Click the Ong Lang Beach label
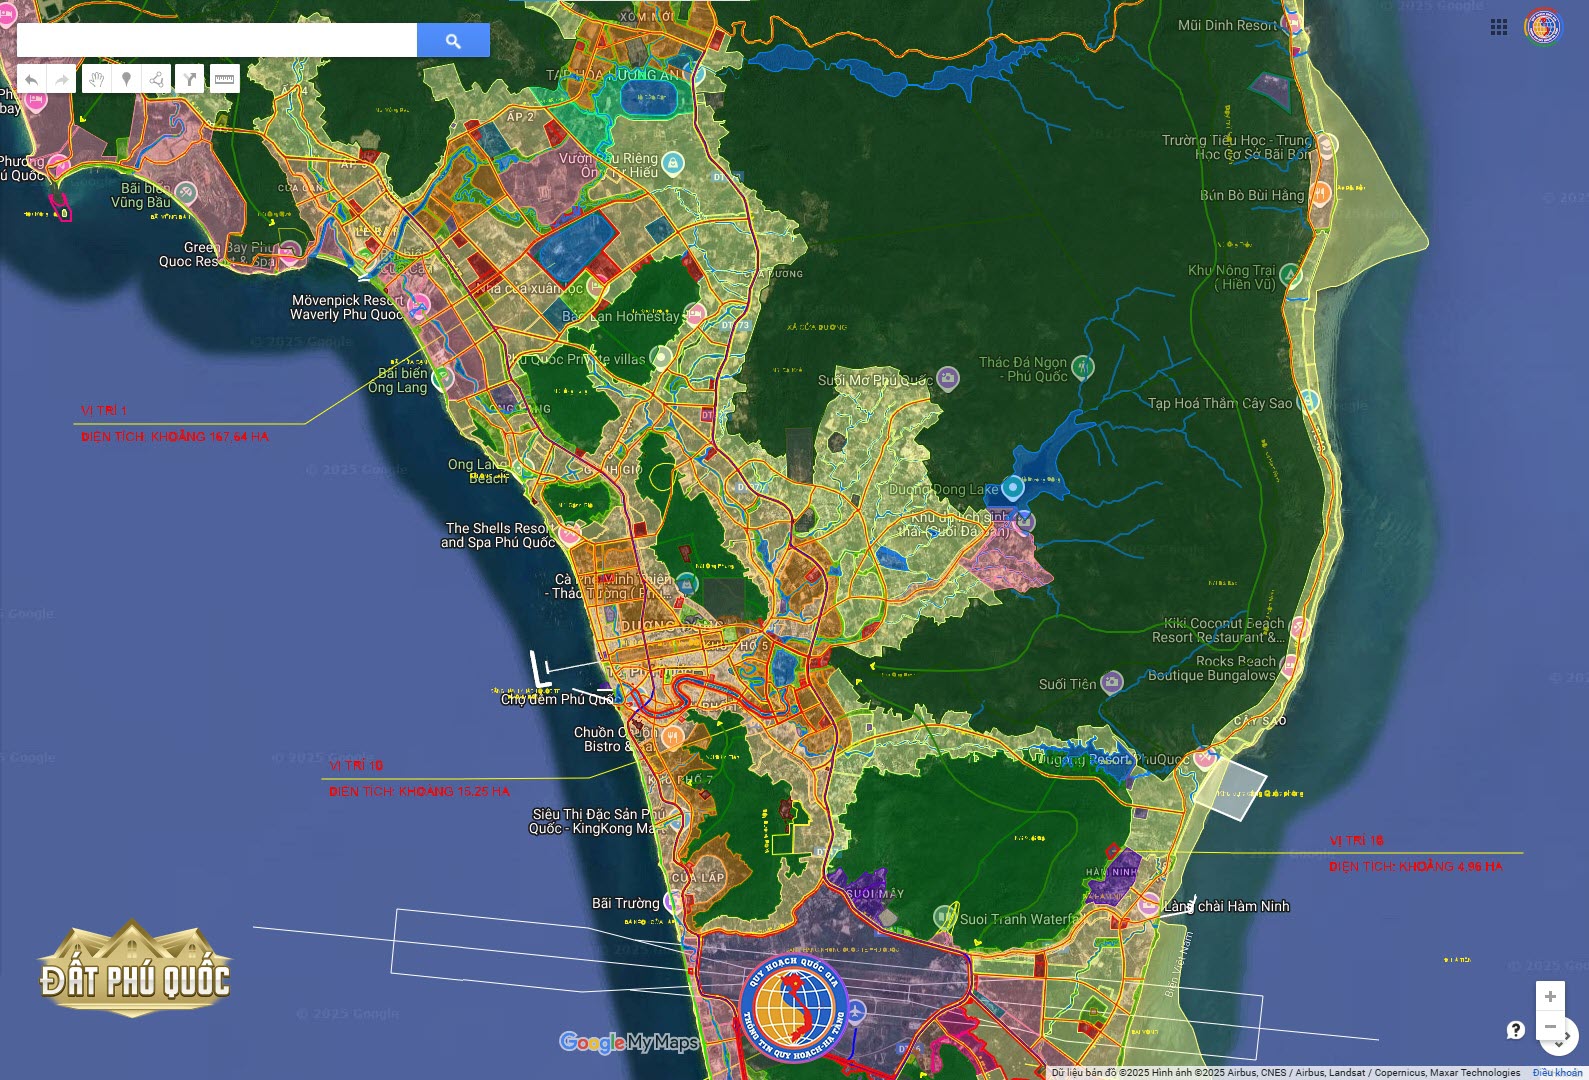1589x1080 pixels. click(478, 471)
